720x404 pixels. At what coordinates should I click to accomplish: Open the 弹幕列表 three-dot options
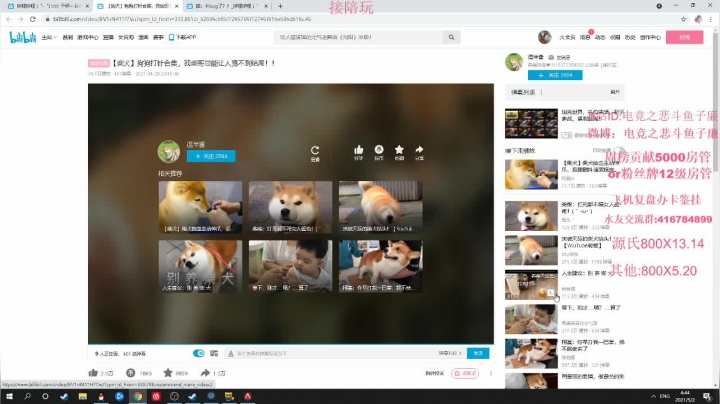(542, 92)
